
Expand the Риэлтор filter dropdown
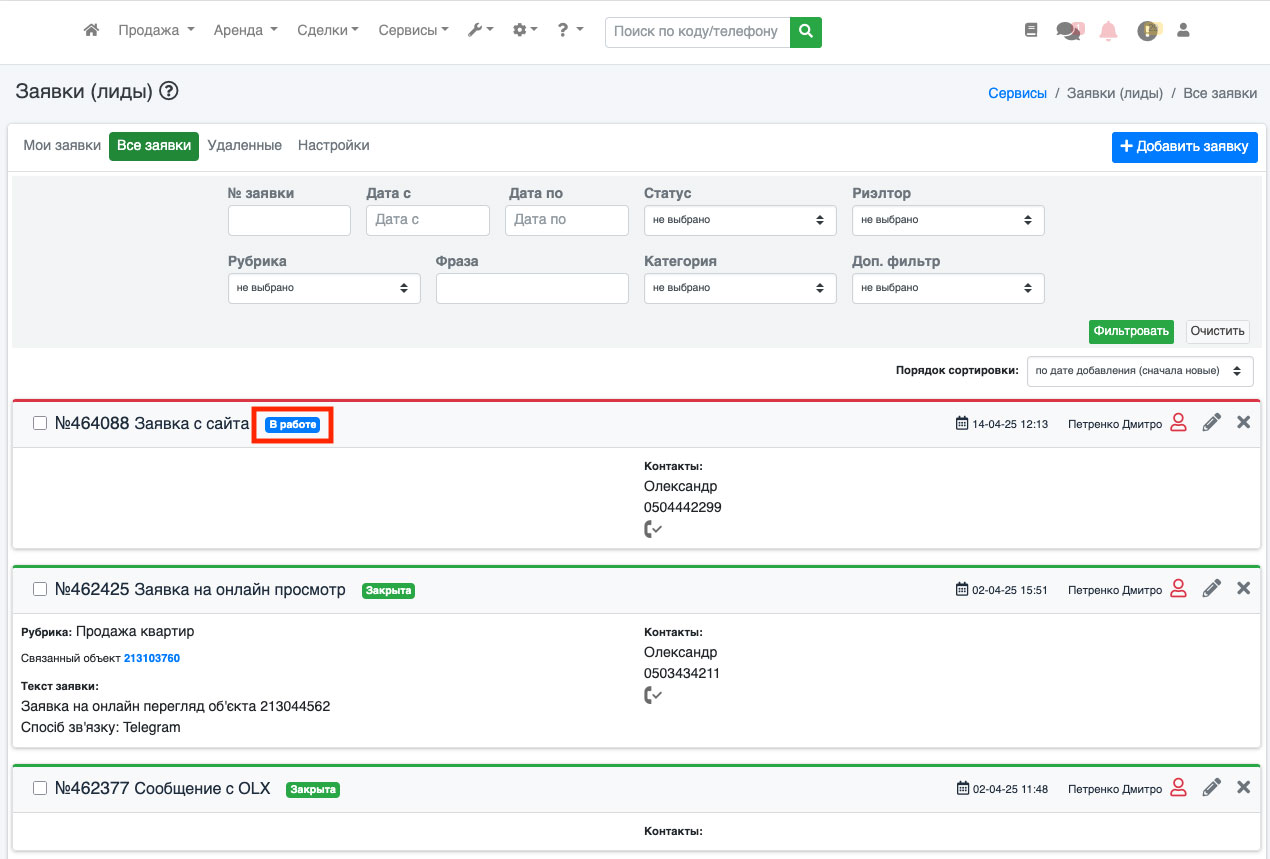tap(948, 220)
